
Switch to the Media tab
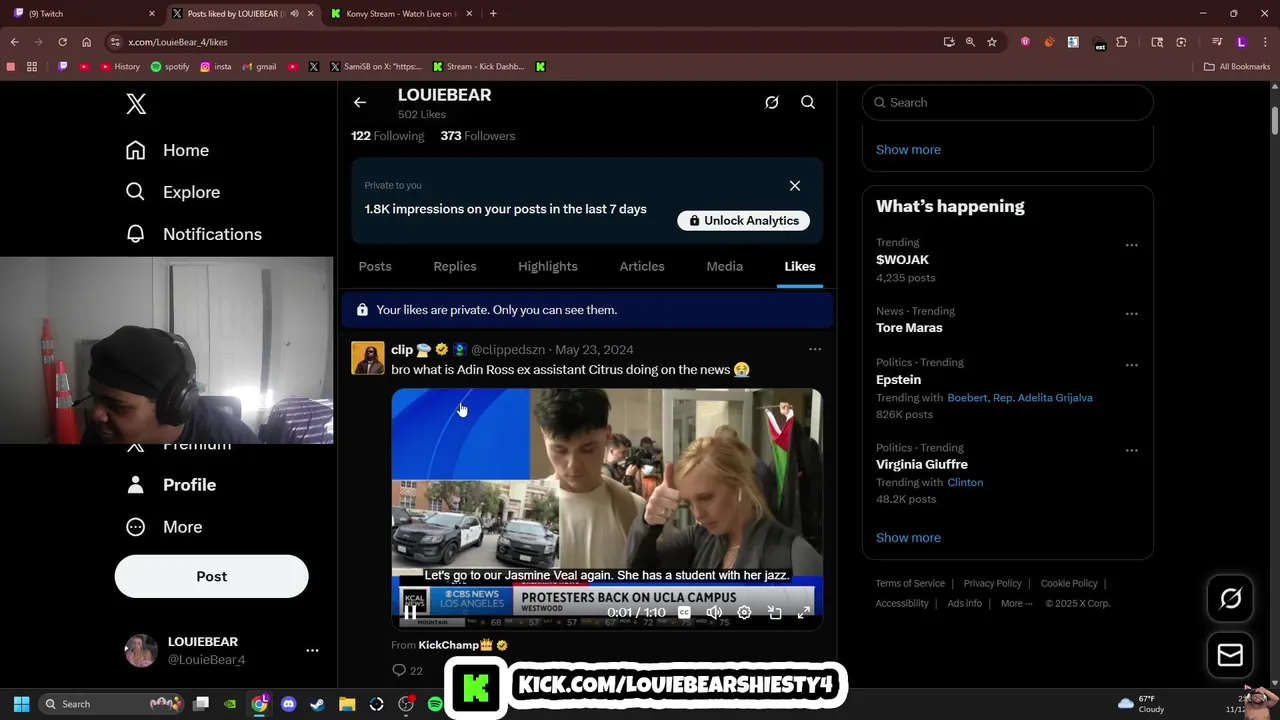pos(725,266)
